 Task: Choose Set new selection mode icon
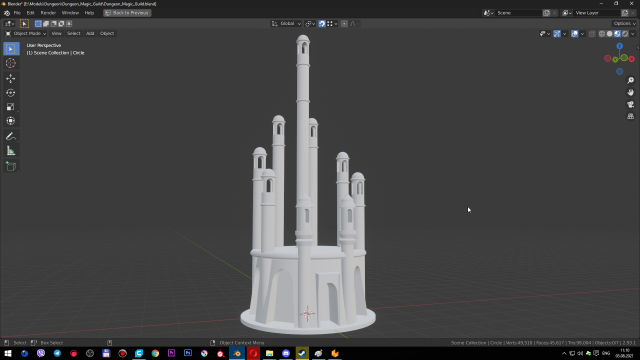pyautogui.click(x=38, y=24)
